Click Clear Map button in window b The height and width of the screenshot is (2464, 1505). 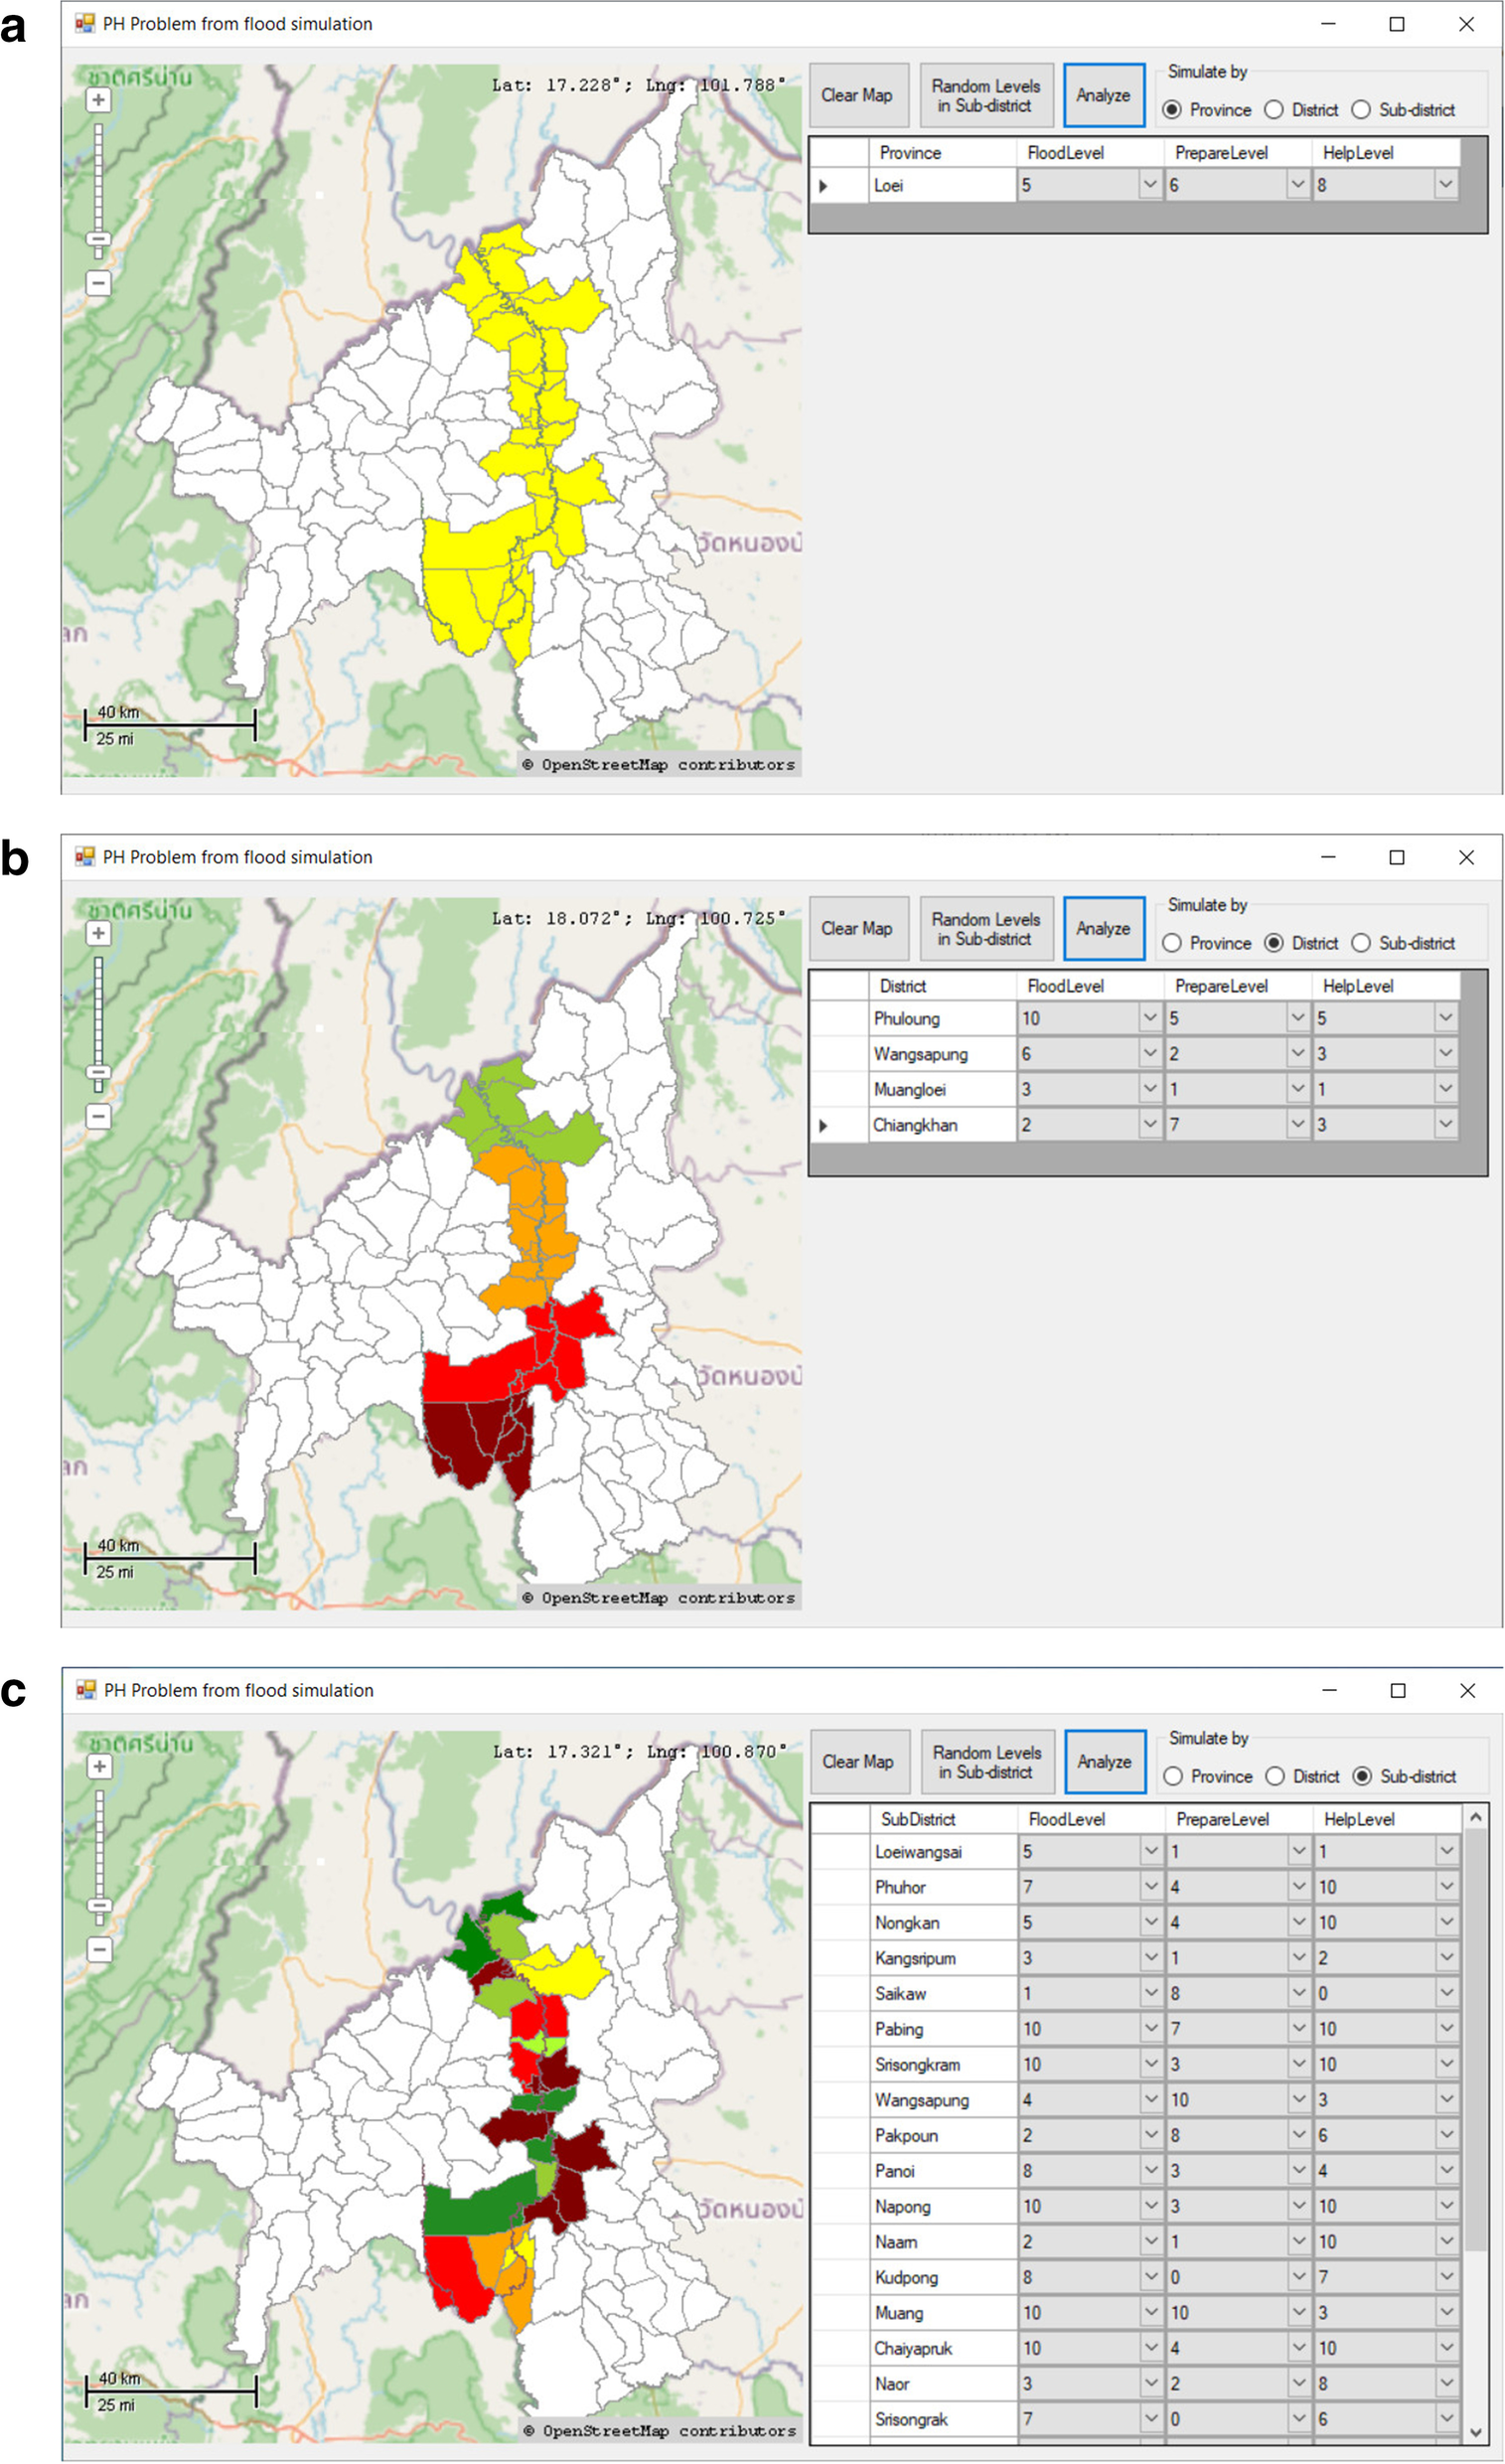point(858,928)
